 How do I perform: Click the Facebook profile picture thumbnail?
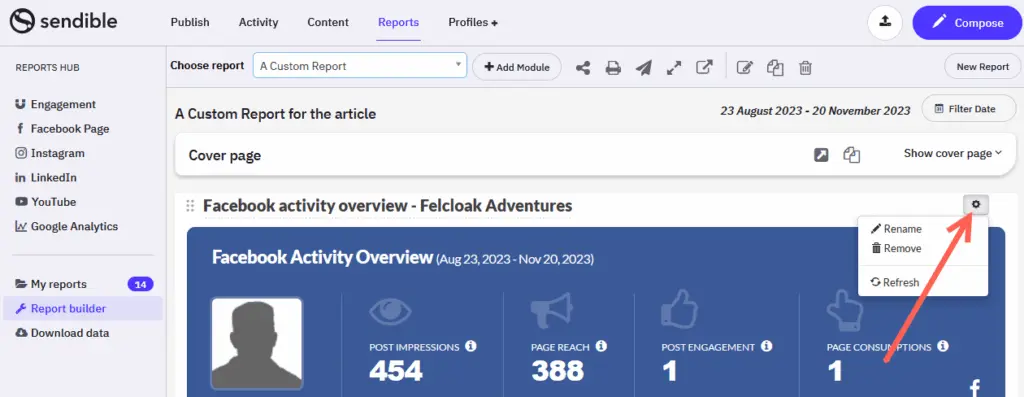click(257, 343)
